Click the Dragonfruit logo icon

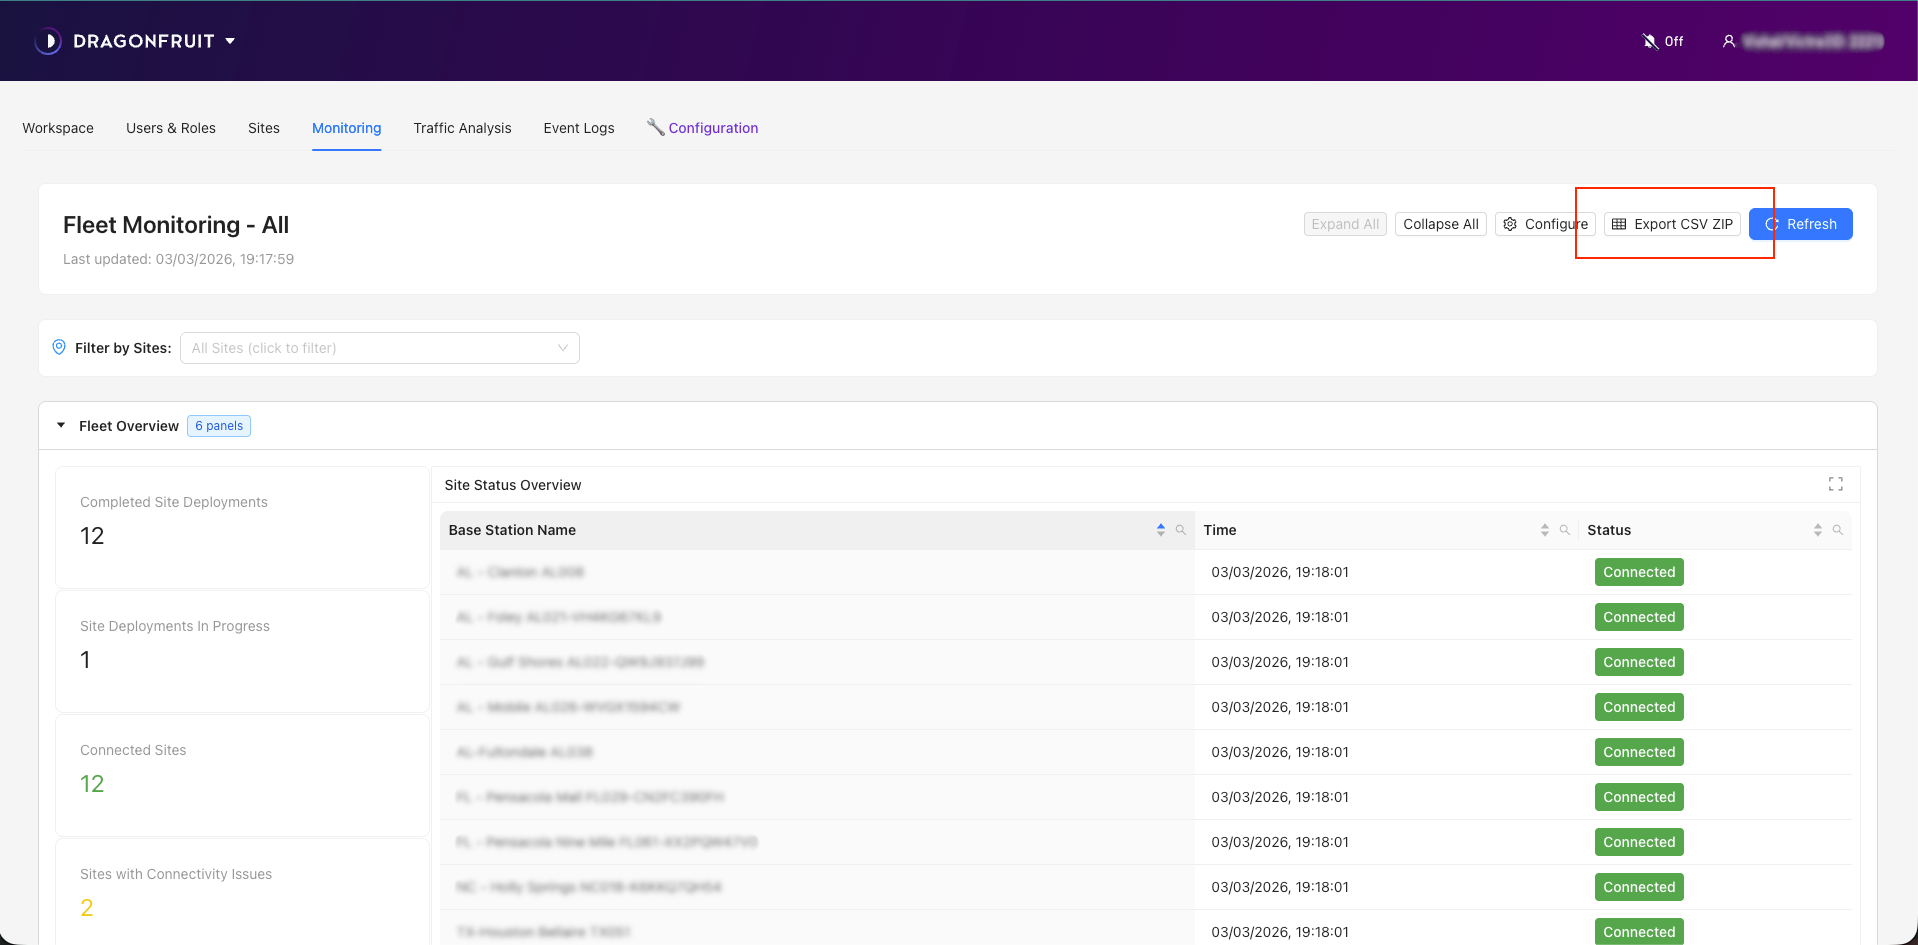(48, 41)
